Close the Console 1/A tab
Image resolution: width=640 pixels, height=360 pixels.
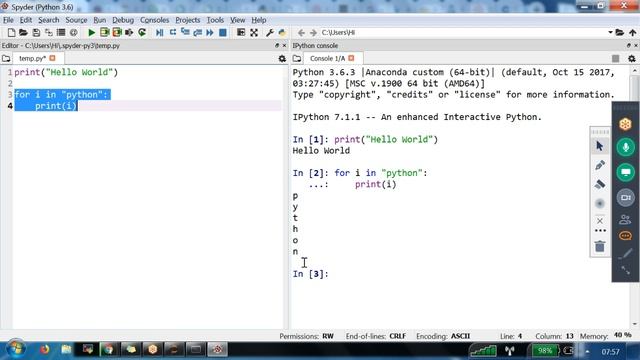pos(351,58)
